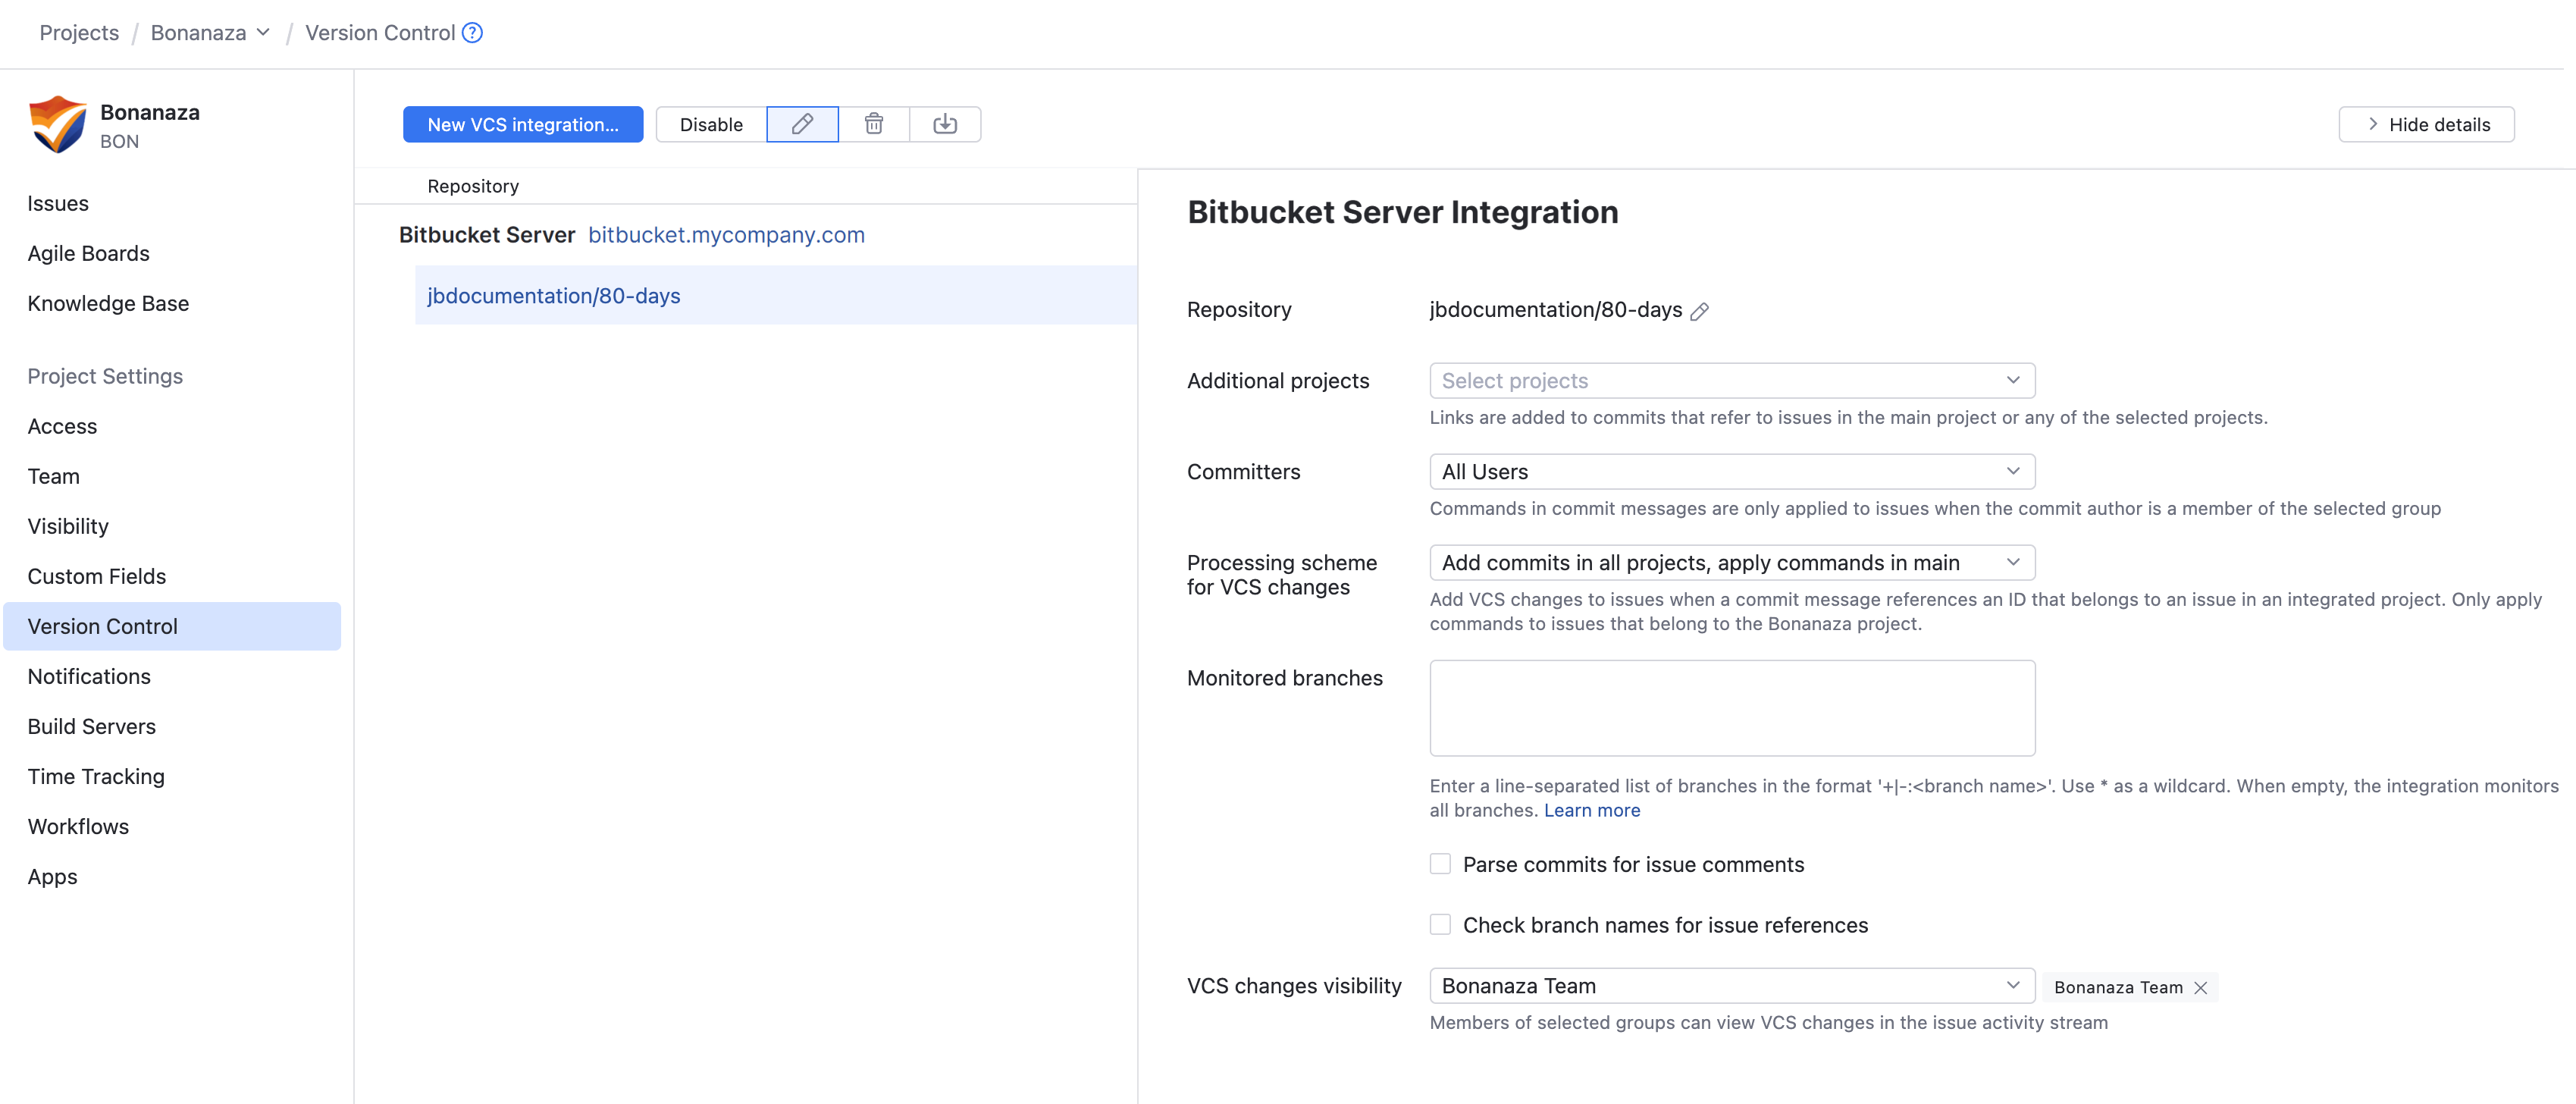2576x1104 pixels.
Task: Enable Parse commits for issue comments
Action: [1440, 863]
